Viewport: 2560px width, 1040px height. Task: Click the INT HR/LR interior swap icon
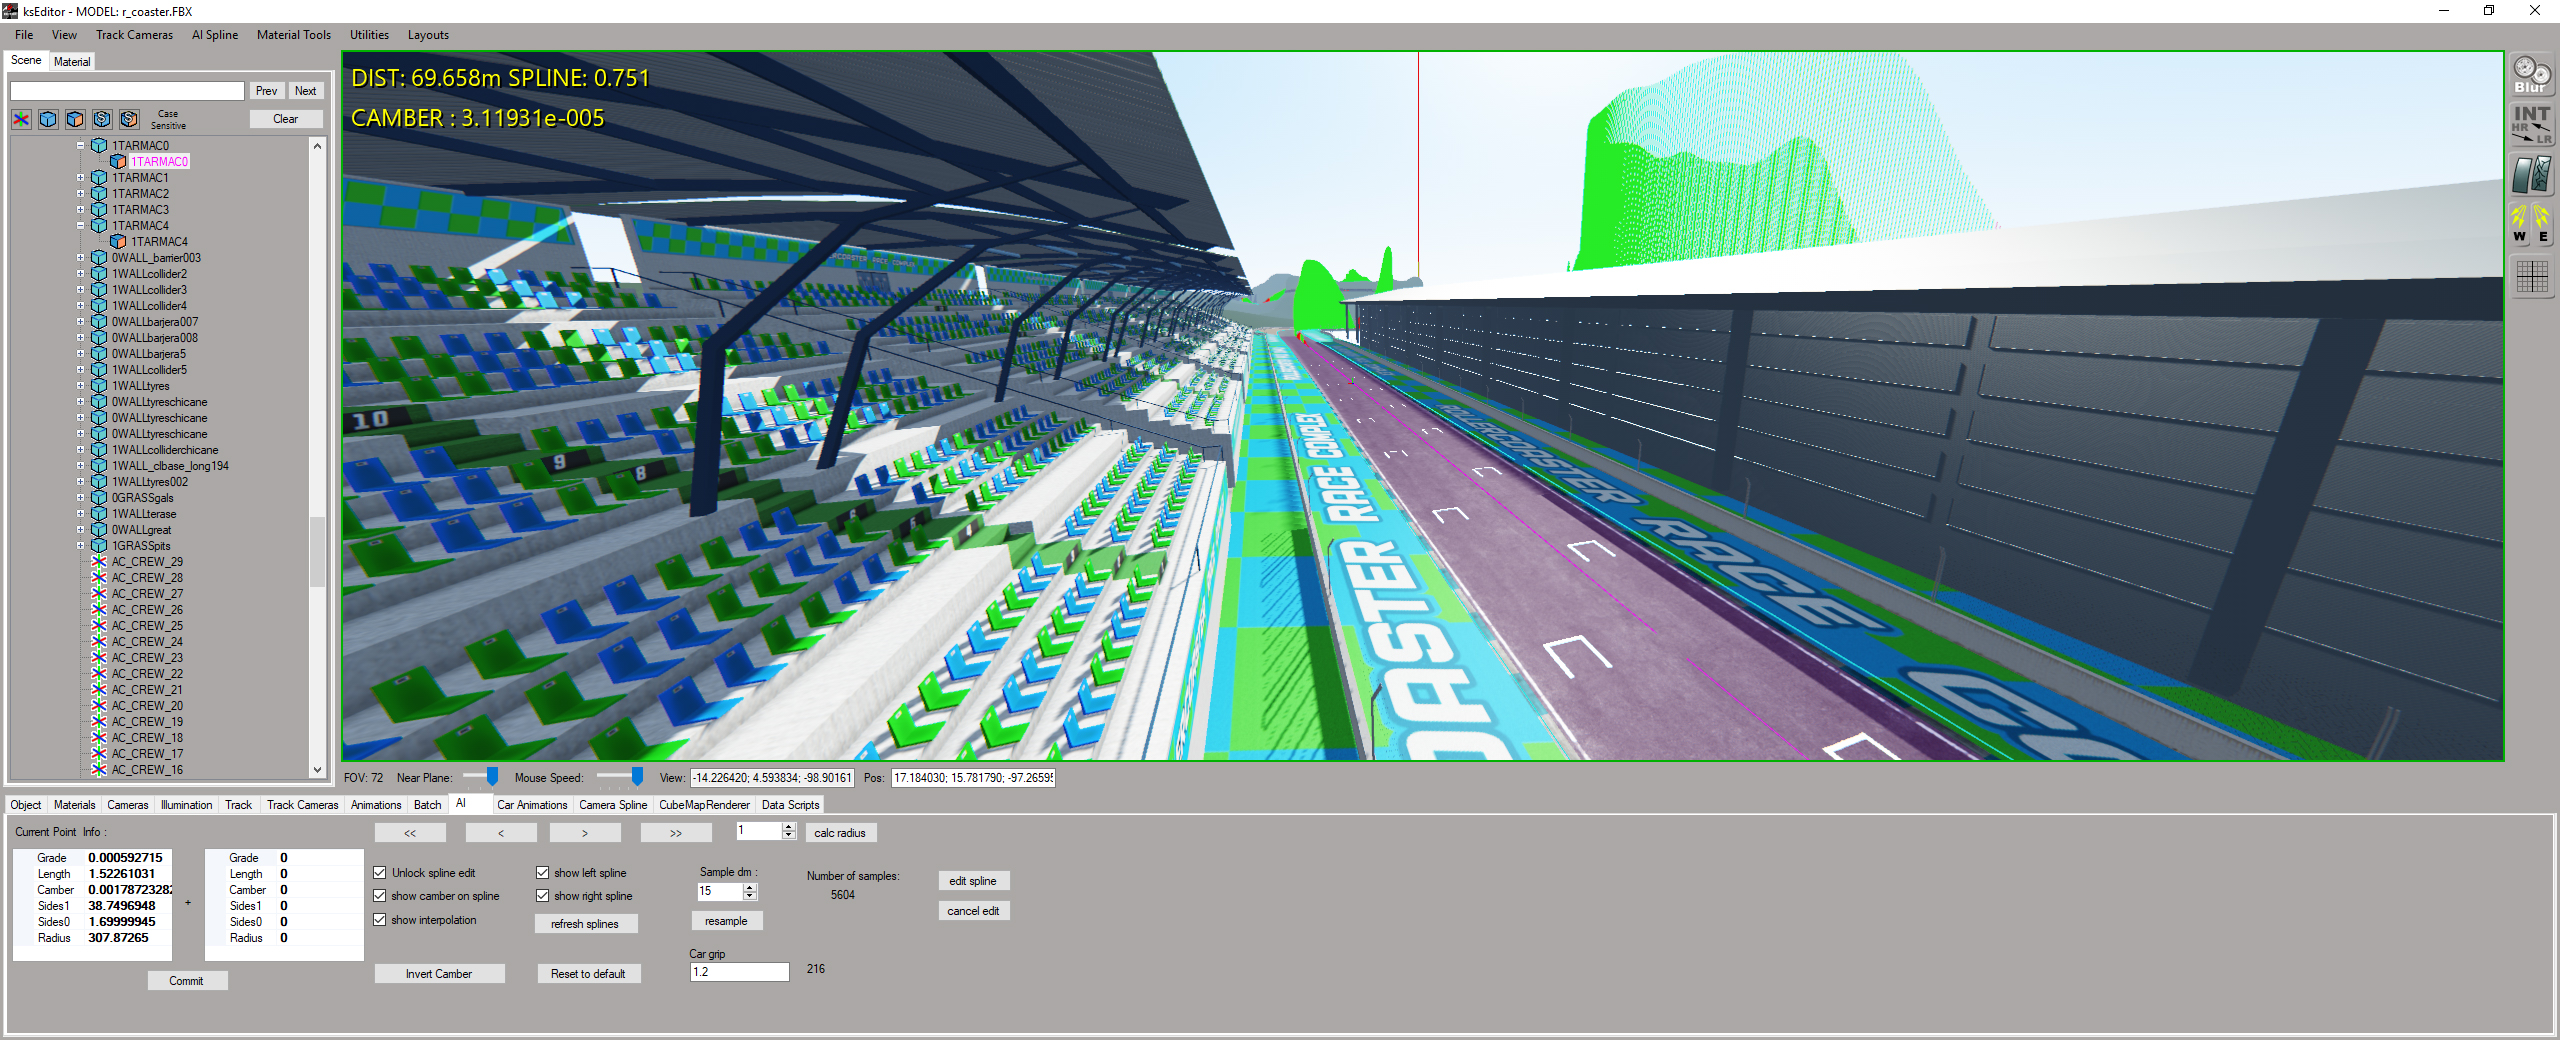pos(2532,124)
